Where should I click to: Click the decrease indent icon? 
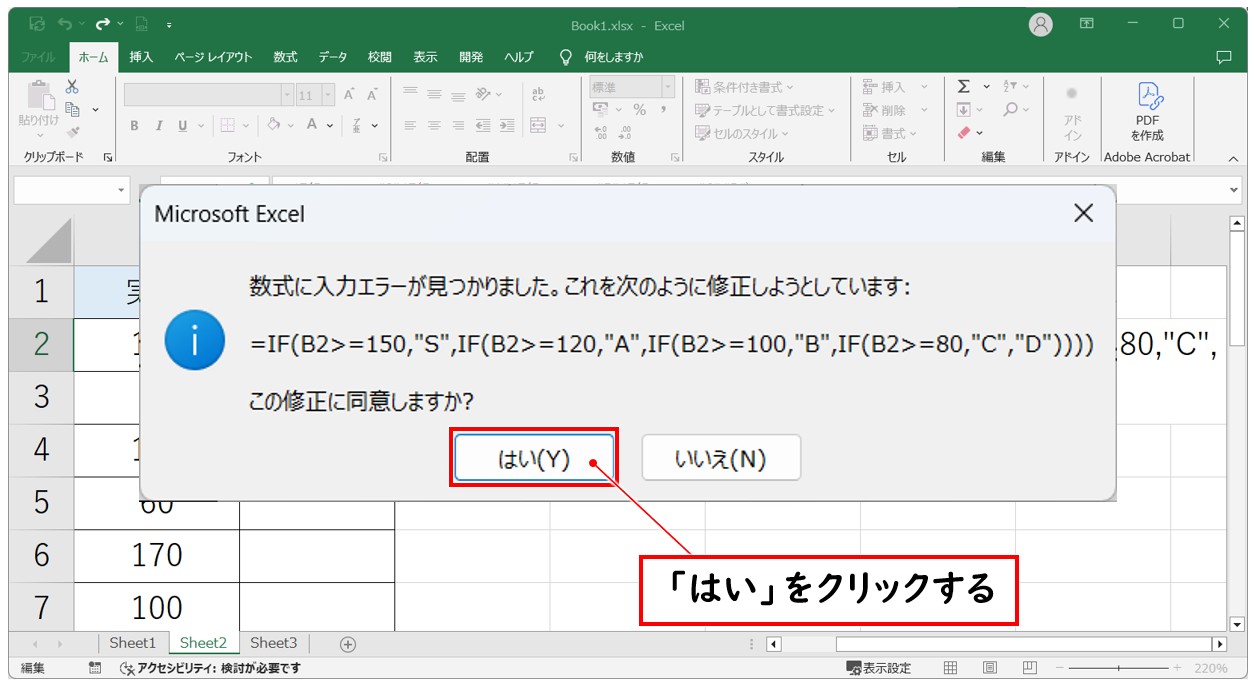tap(483, 126)
